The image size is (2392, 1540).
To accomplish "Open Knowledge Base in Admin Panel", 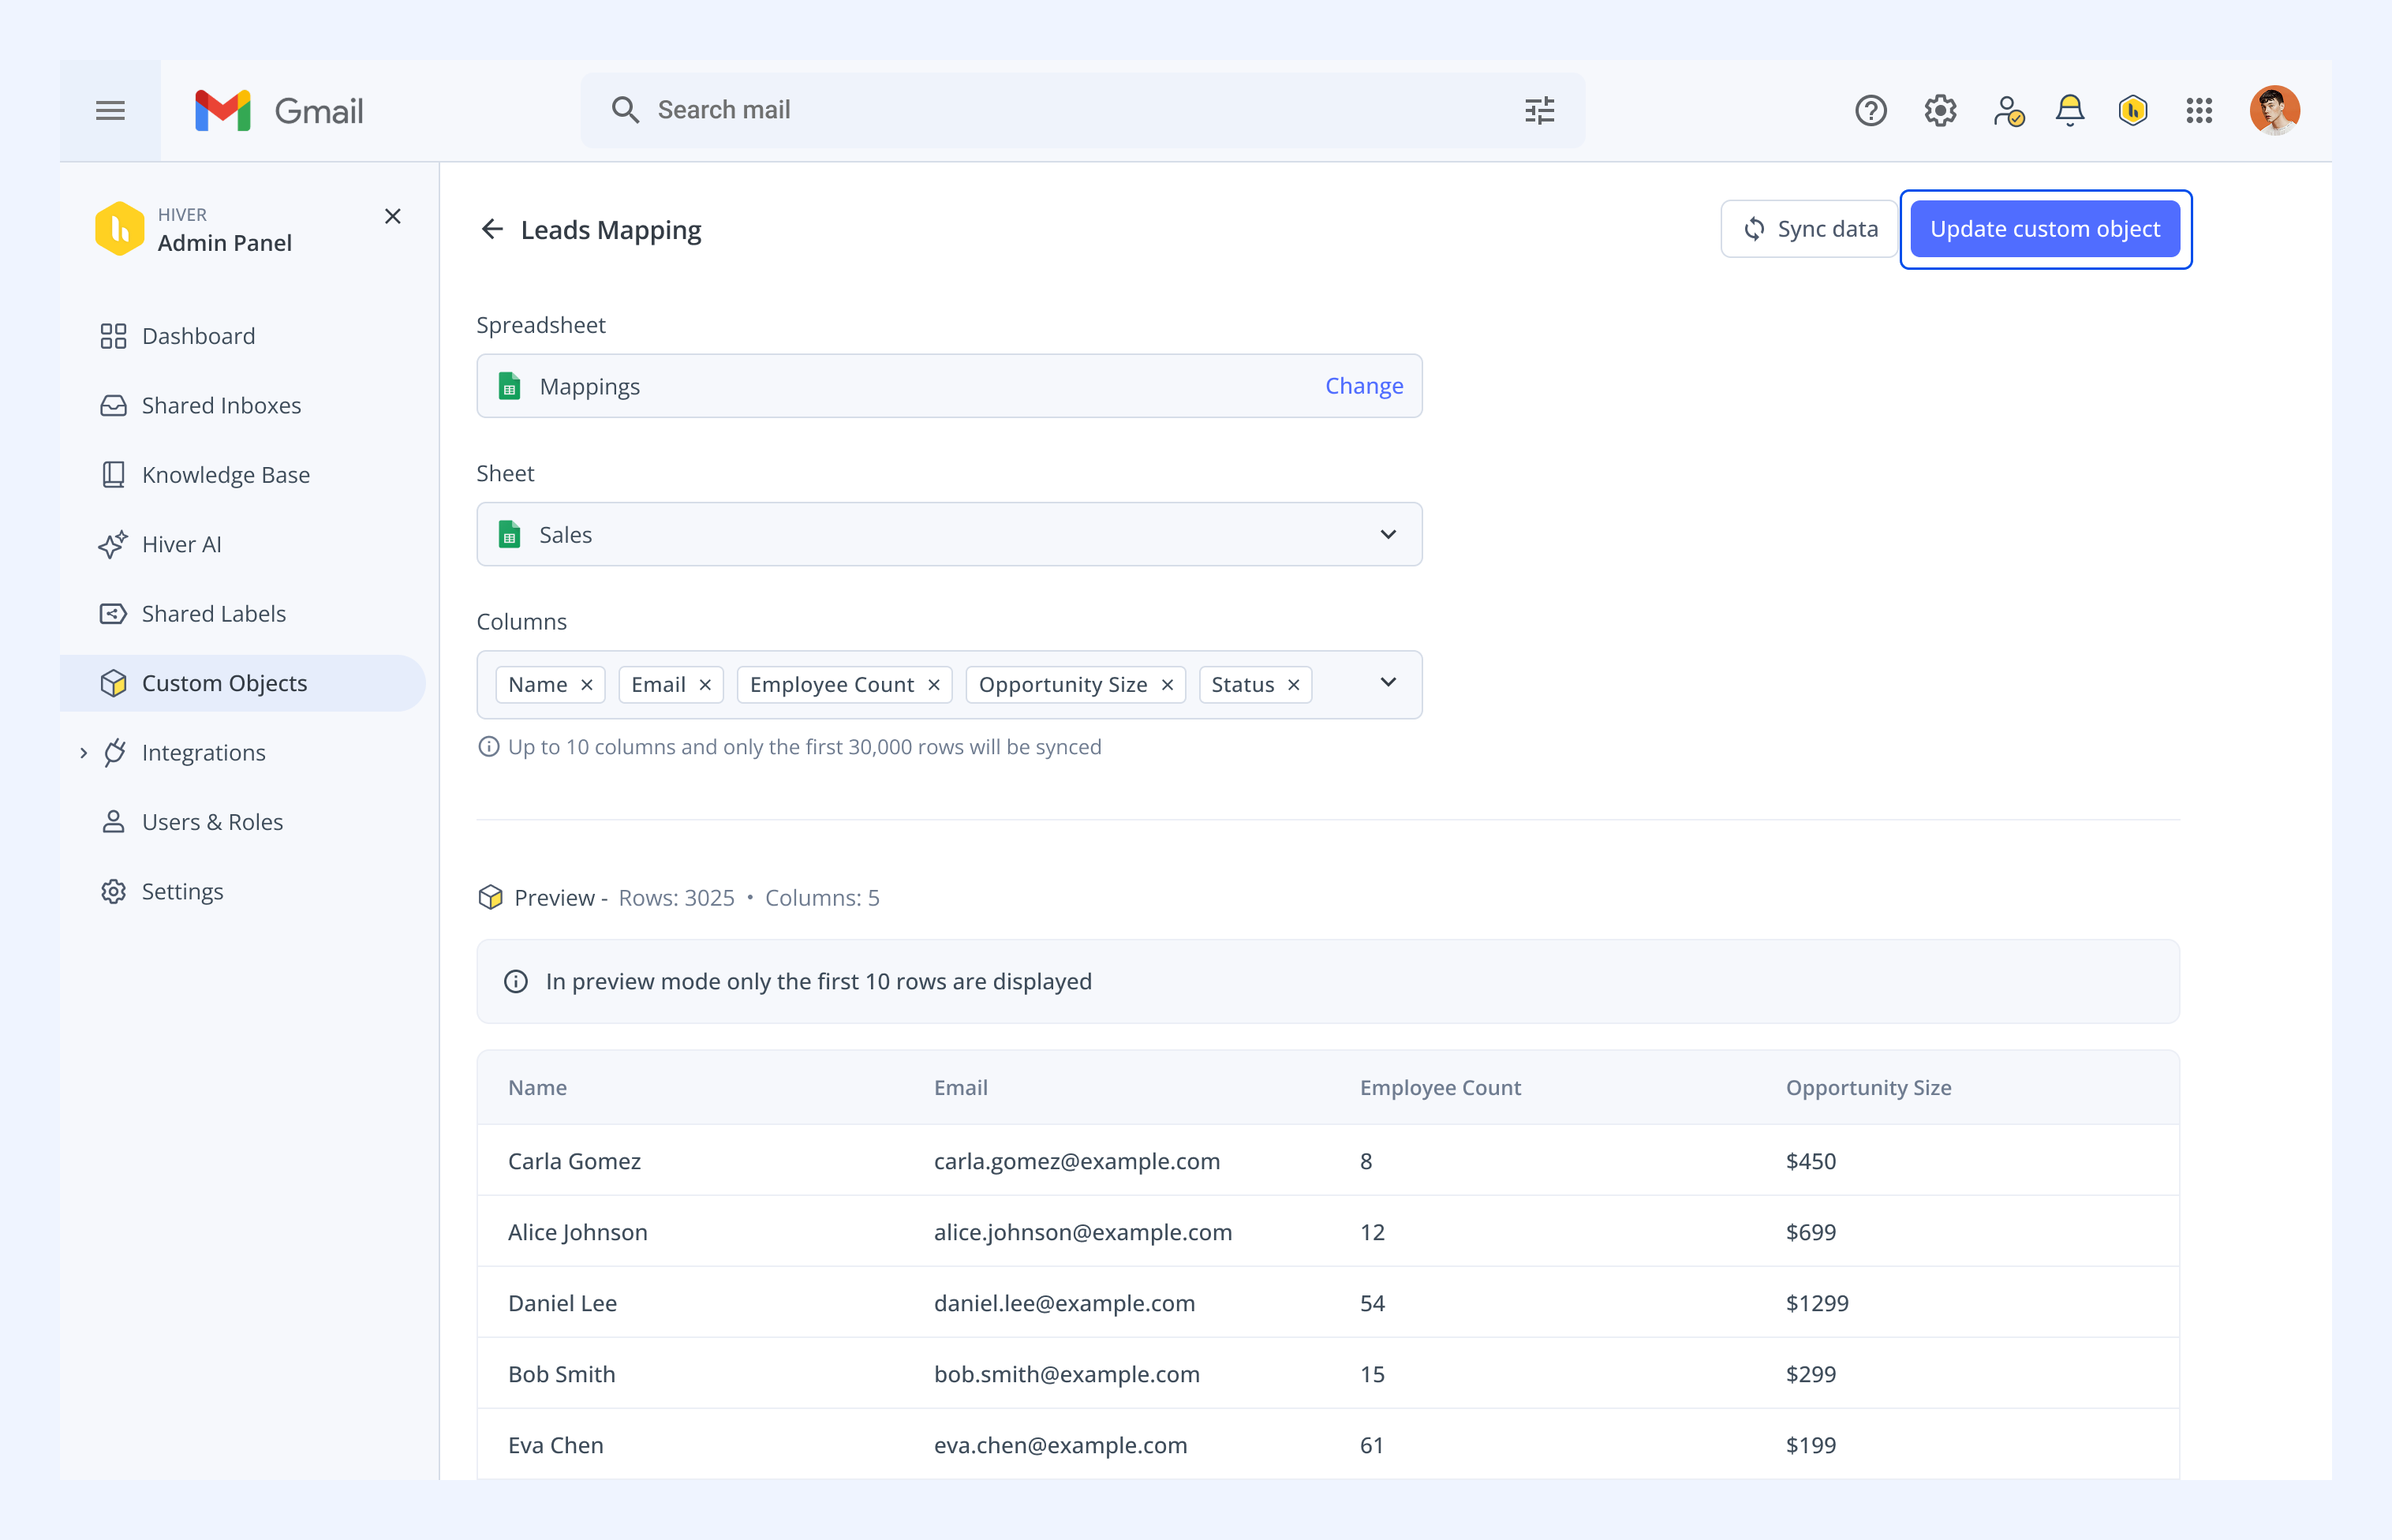I will coord(225,475).
